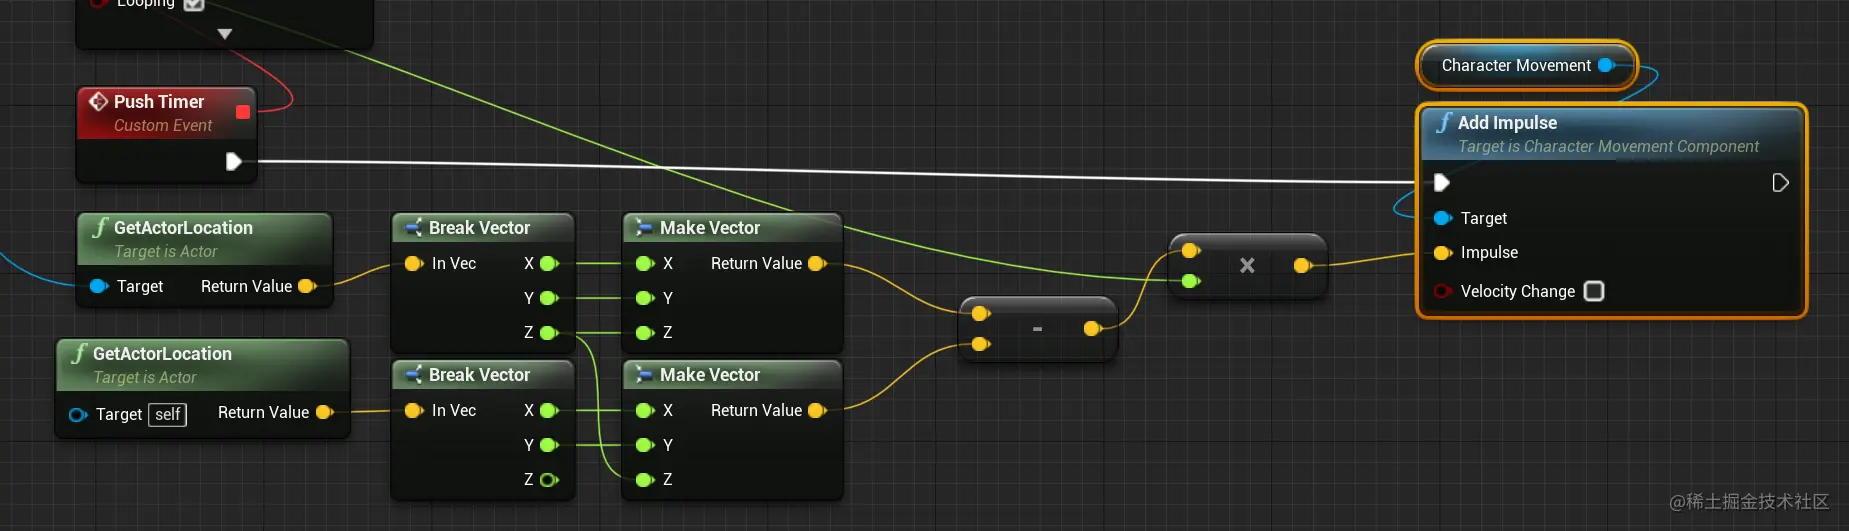Screen dimensions: 1849x531
Task: Click the upper GetActorLocation Return Value pin
Action: coord(307,286)
